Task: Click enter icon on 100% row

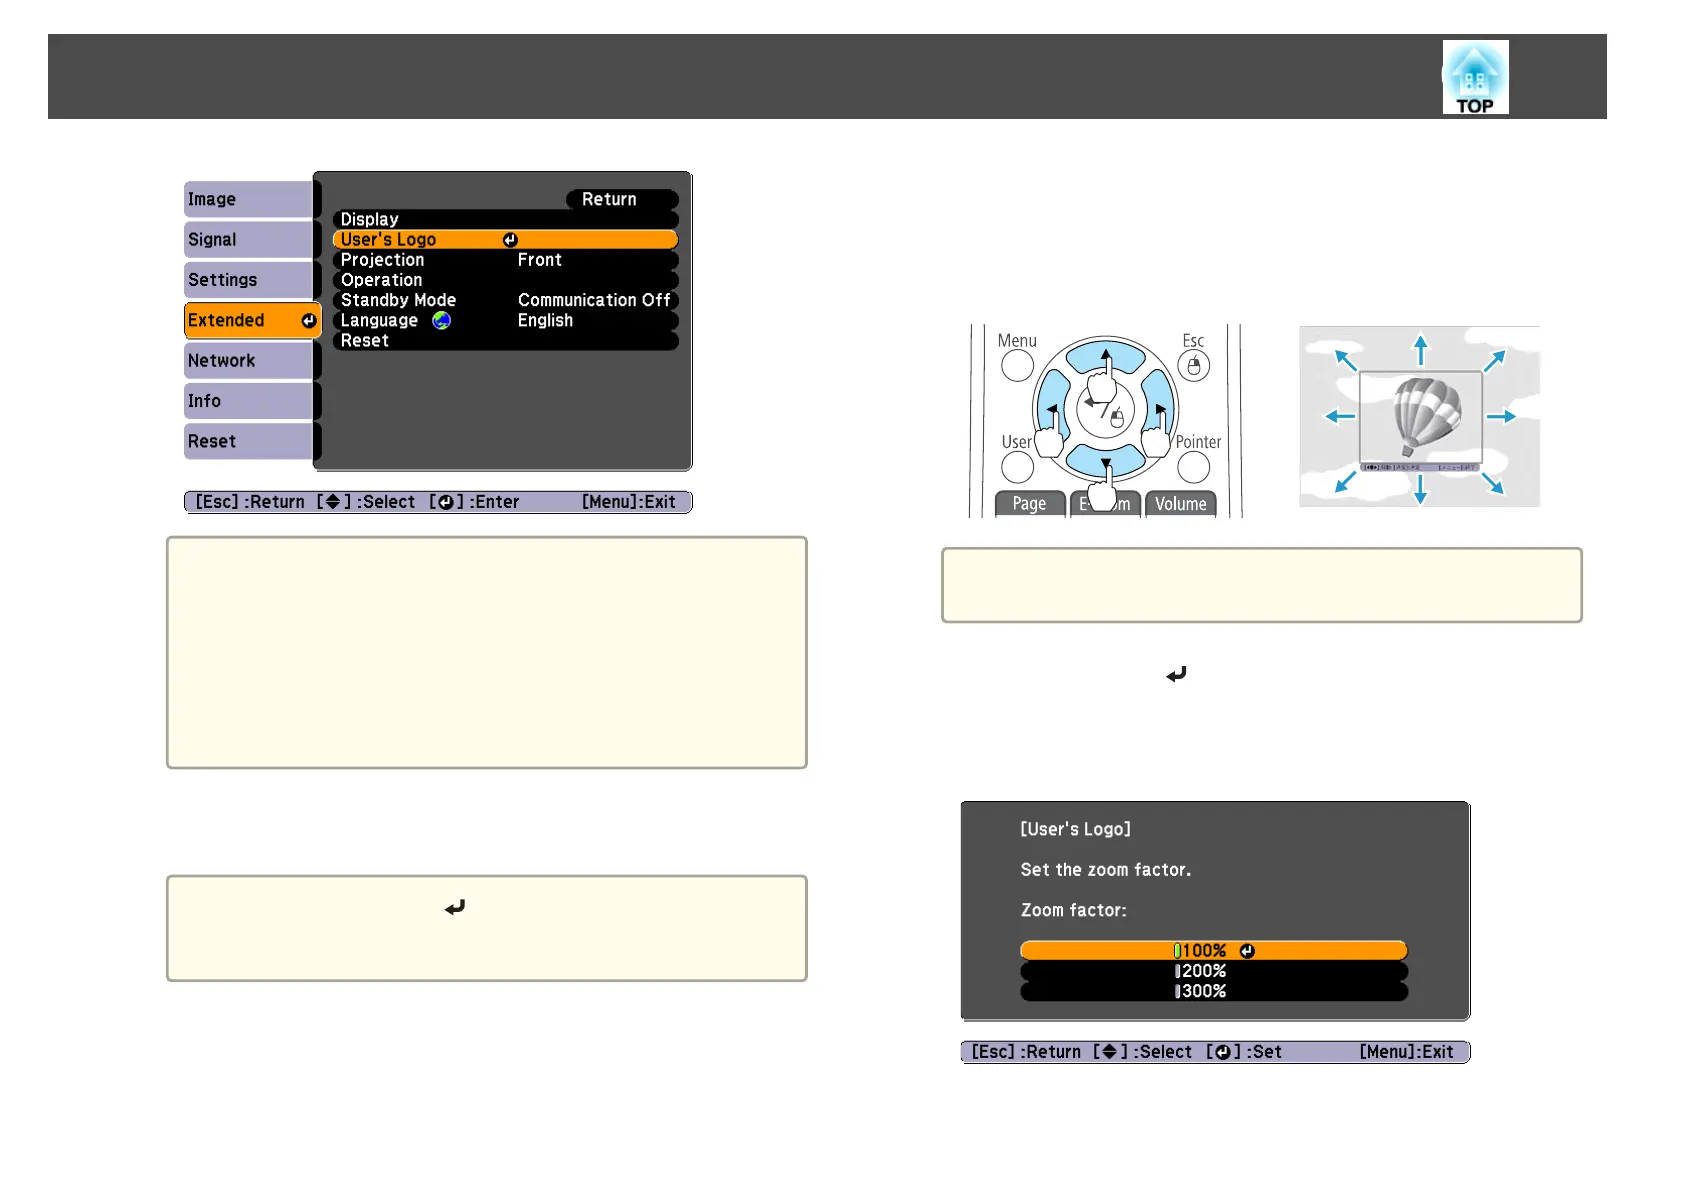Action: point(1247,951)
